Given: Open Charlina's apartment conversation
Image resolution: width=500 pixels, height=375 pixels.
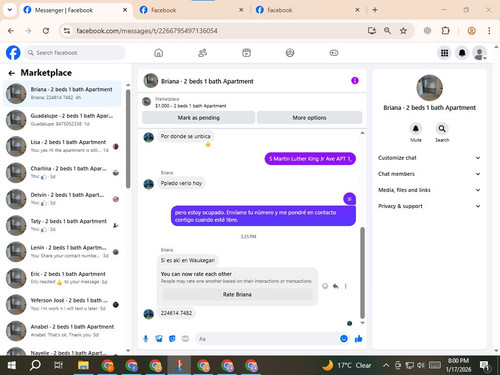Looking at the screenshot, I should click(63, 173).
